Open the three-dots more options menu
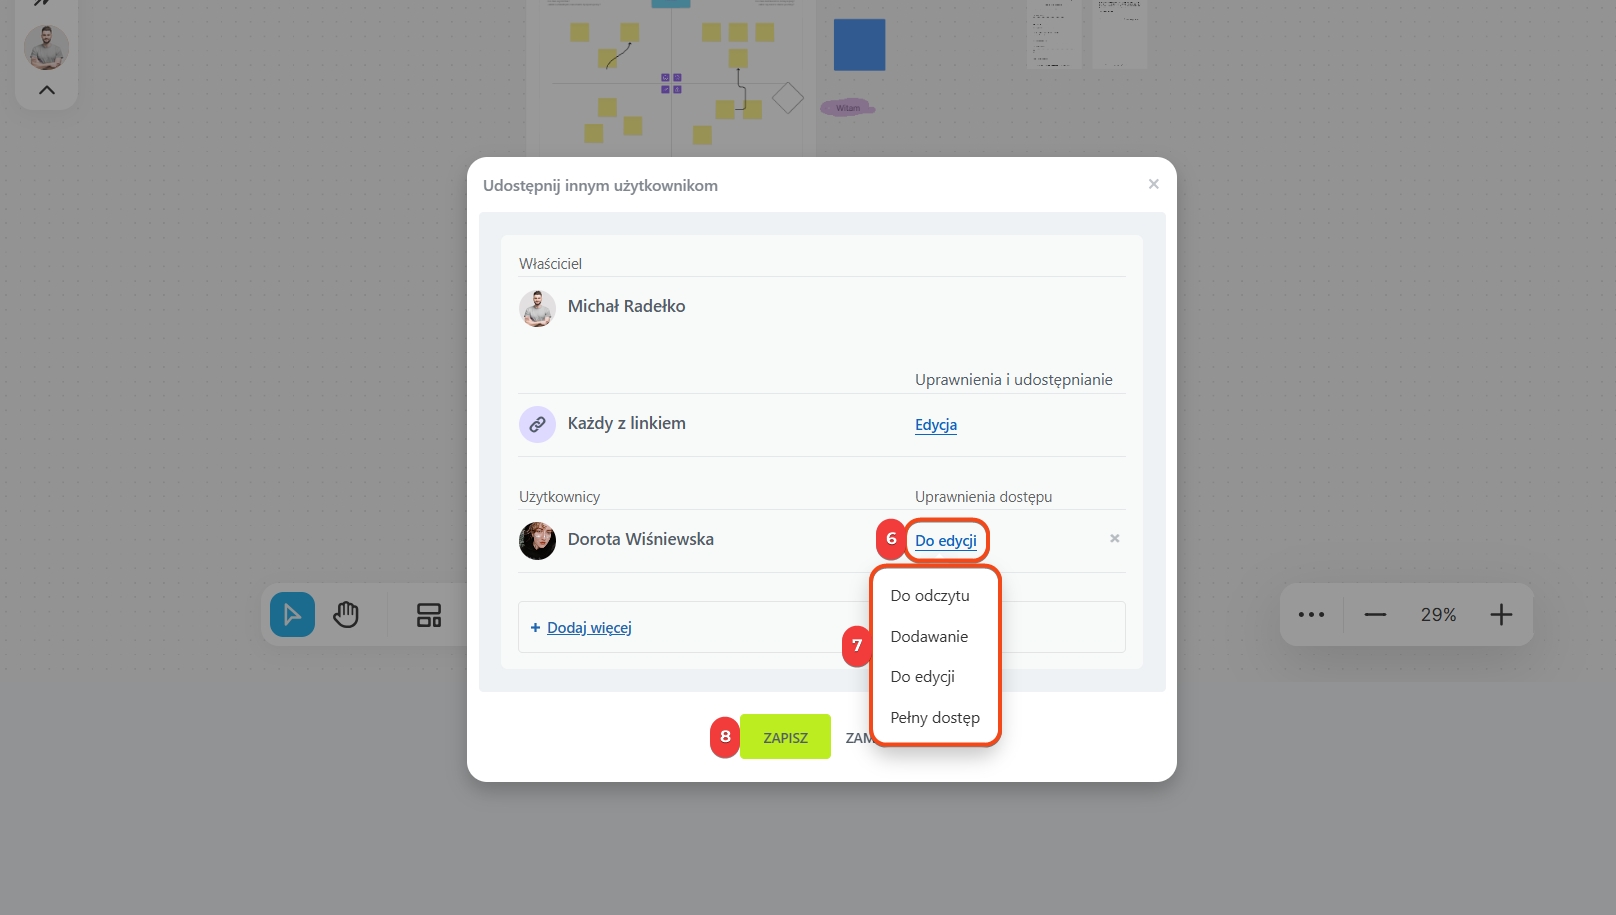 click(x=1311, y=614)
